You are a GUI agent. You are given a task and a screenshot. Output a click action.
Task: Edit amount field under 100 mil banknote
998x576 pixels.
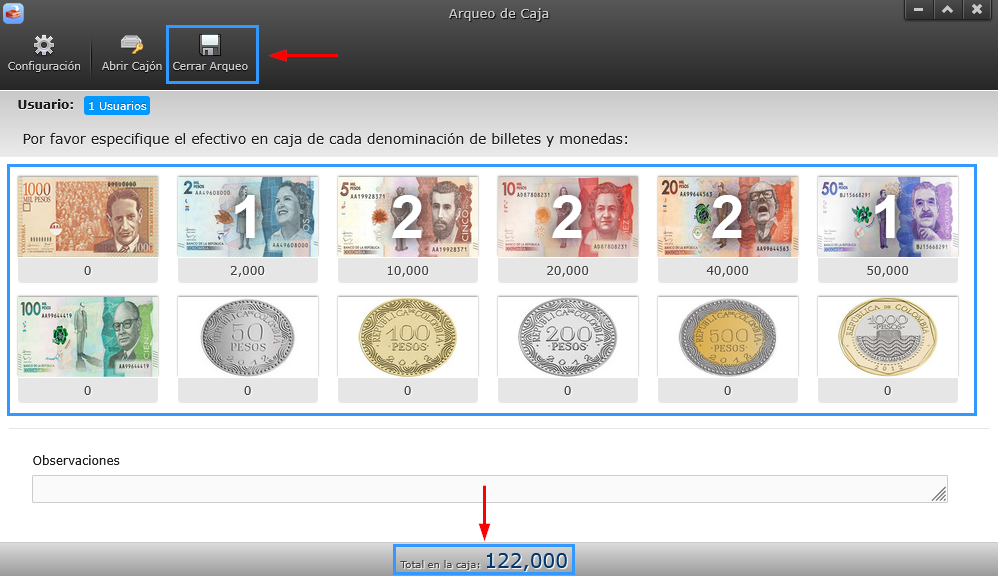88,390
